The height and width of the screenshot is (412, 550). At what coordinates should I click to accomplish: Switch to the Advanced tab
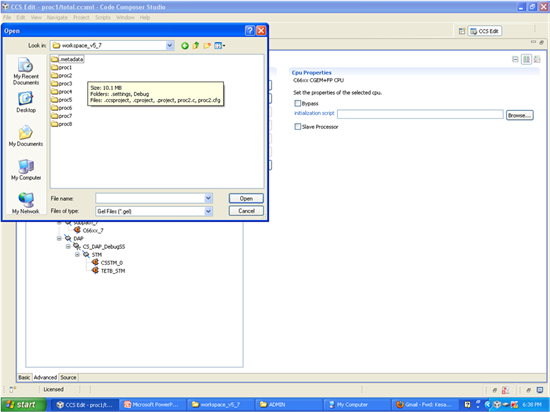point(45,377)
